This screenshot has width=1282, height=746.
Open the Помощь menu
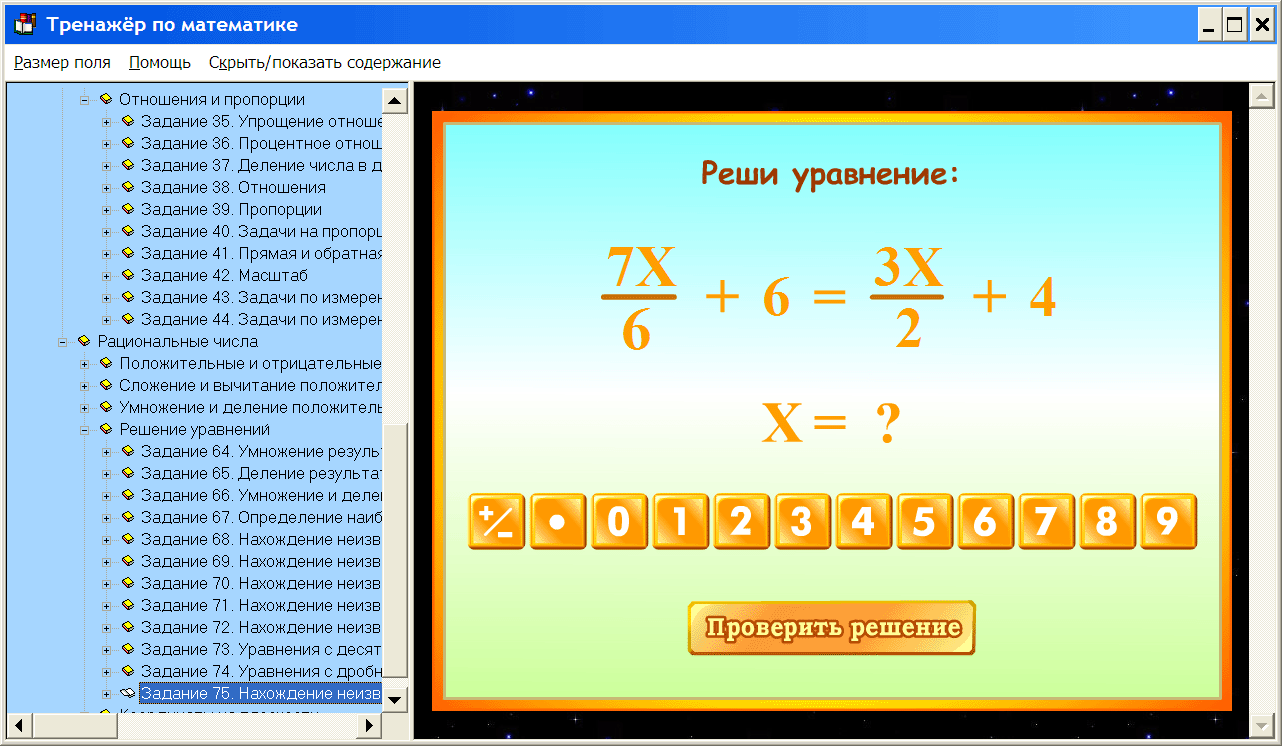pyautogui.click(x=159, y=62)
